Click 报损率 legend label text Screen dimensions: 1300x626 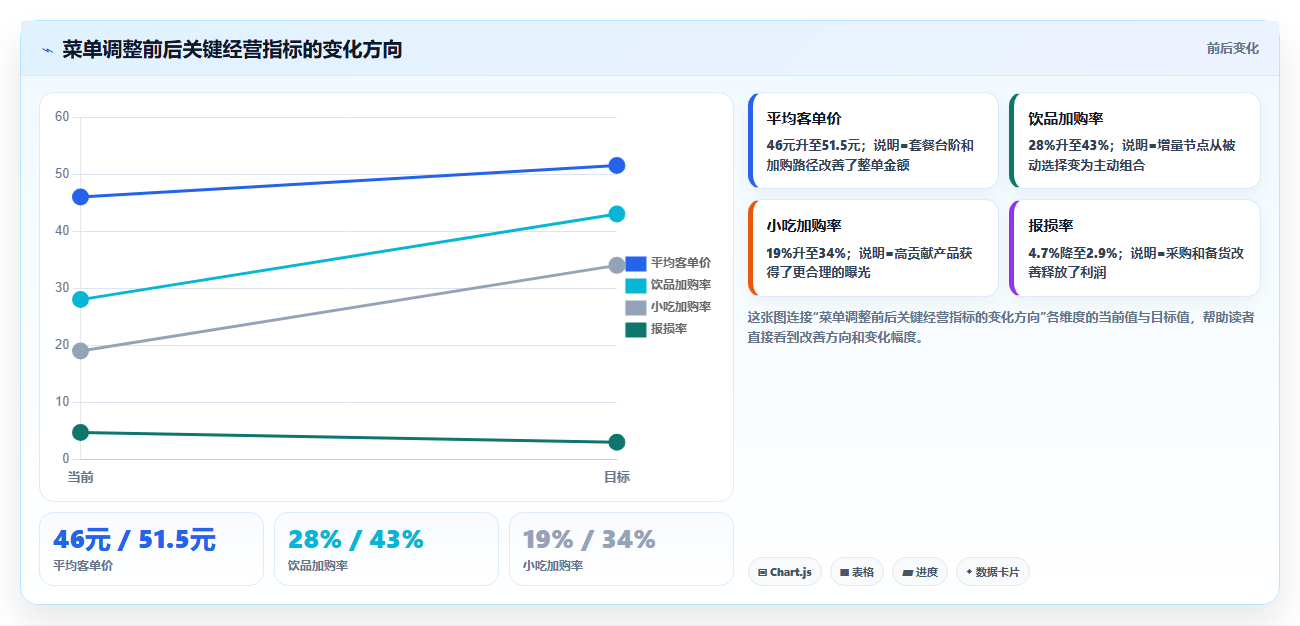pyautogui.click(x=669, y=329)
